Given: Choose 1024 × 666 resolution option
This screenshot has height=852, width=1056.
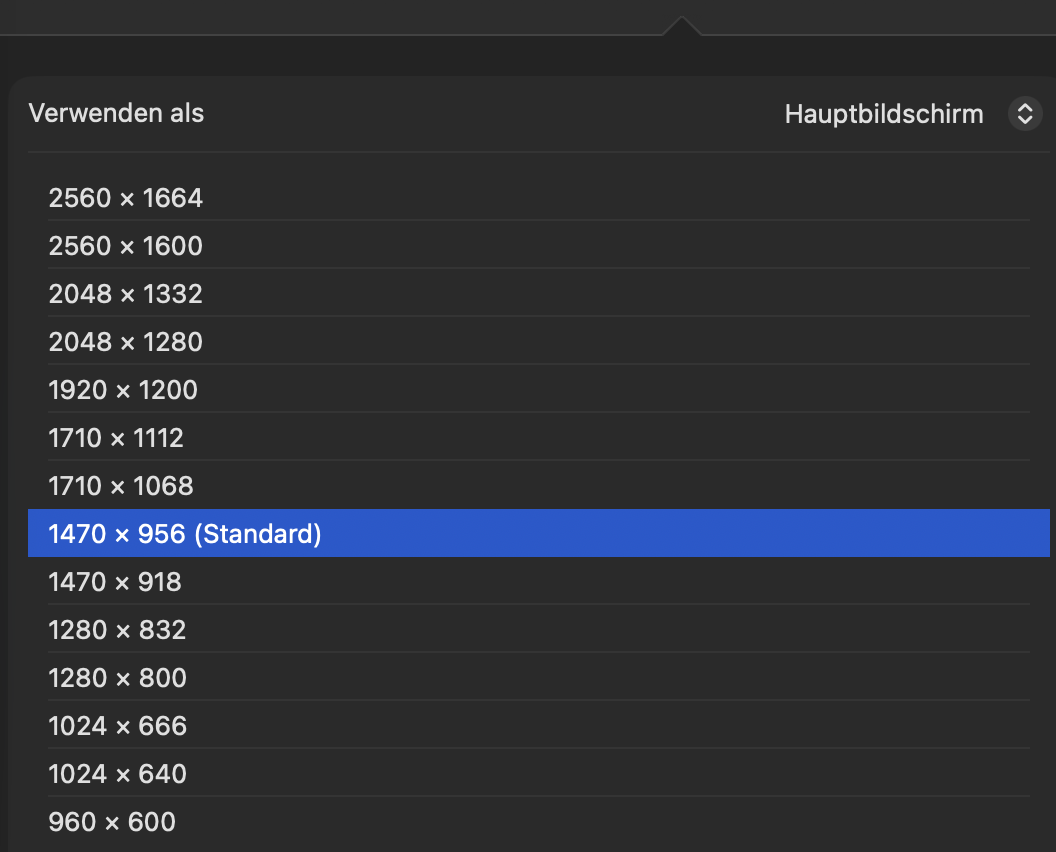Looking at the screenshot, I should pos(117,726).
